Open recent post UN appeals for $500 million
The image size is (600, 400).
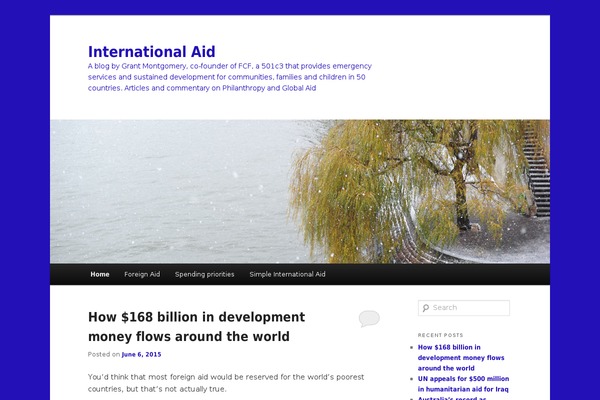pos(463,384)
